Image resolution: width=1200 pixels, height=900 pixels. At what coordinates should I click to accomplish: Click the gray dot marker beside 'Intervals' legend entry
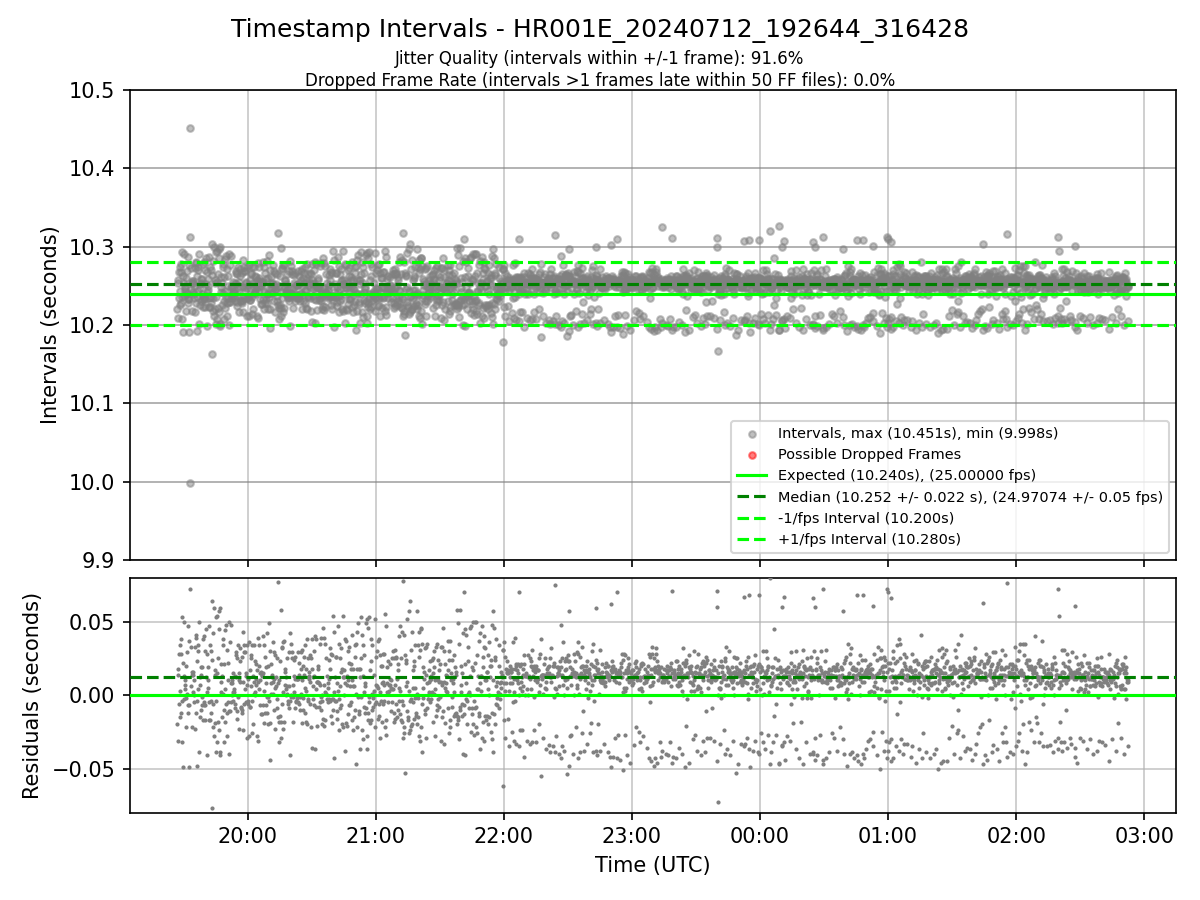pyautogui.click(x=752, y=434)
